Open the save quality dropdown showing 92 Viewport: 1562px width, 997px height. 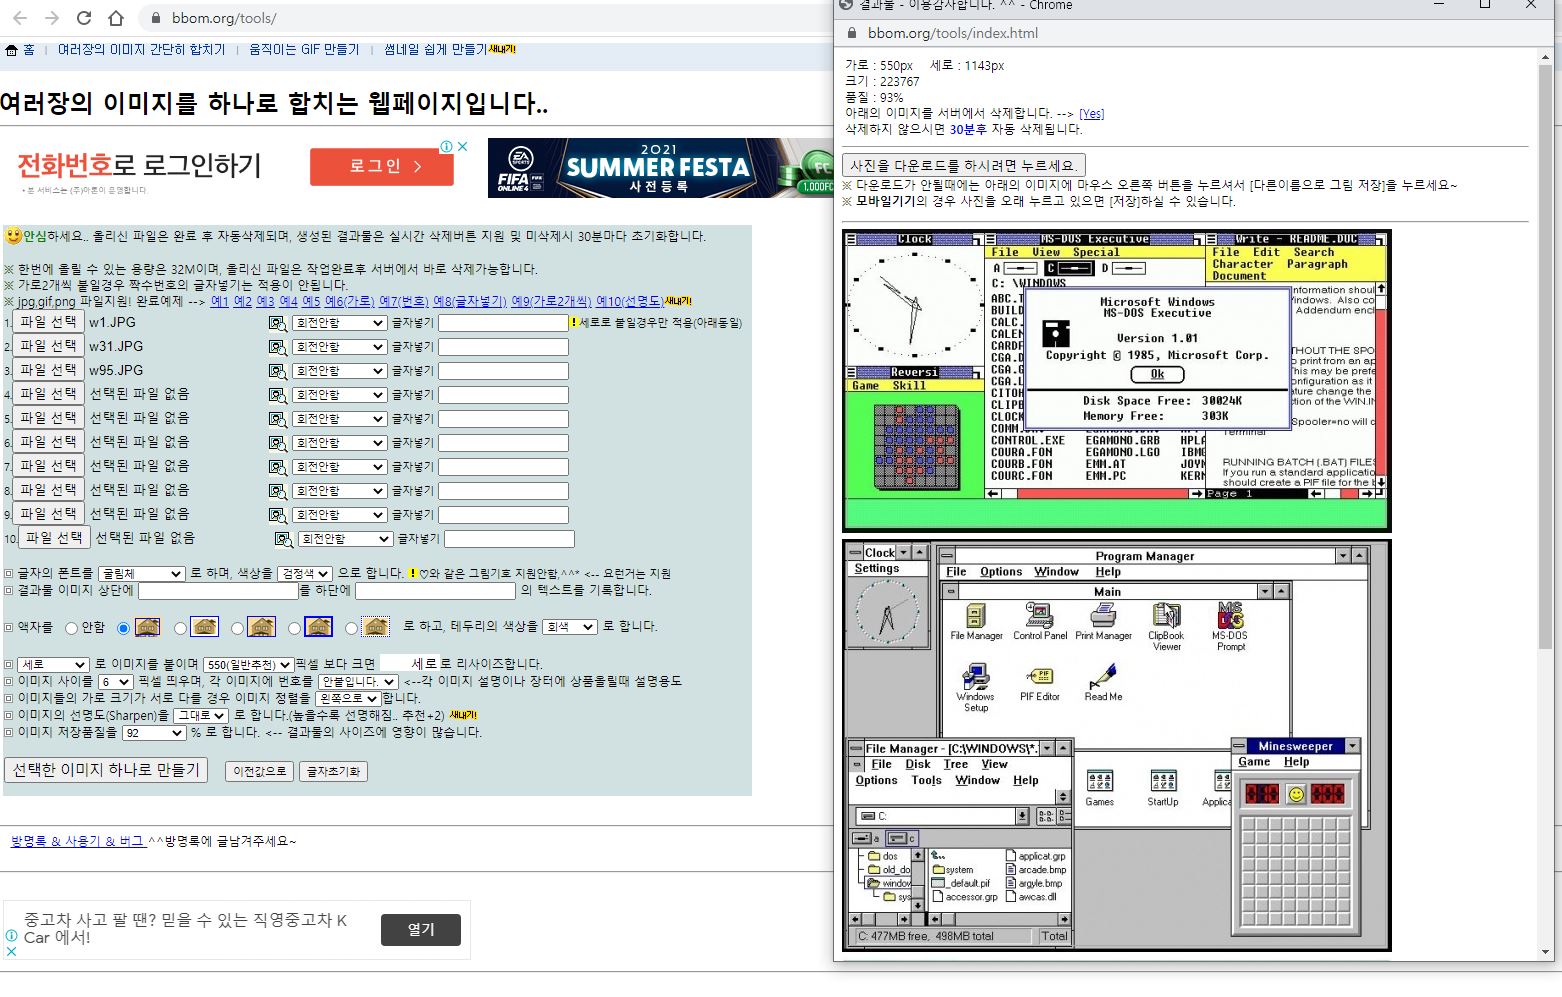tap(154, 733)
